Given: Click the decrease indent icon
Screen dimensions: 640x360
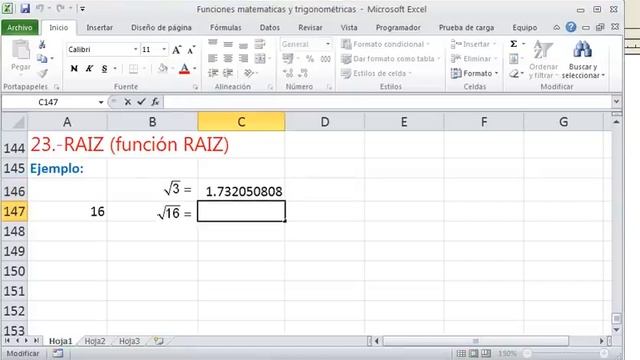Looking at the screenshot, I should click(x=213, y=73).
